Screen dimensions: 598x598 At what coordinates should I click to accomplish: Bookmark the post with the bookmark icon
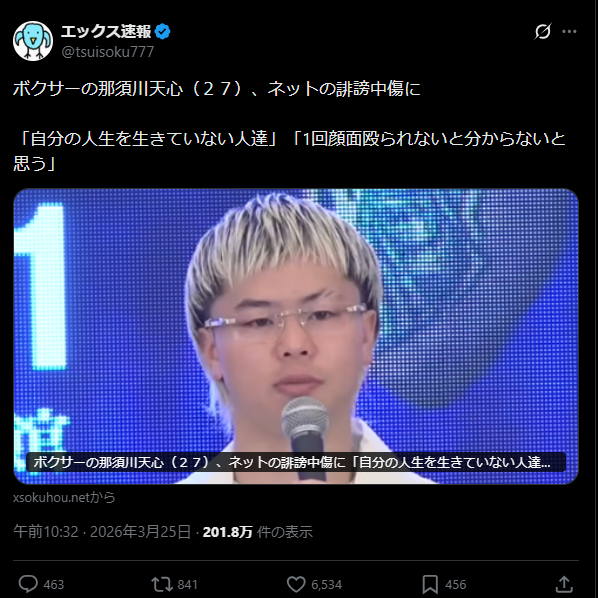(430, 584)
